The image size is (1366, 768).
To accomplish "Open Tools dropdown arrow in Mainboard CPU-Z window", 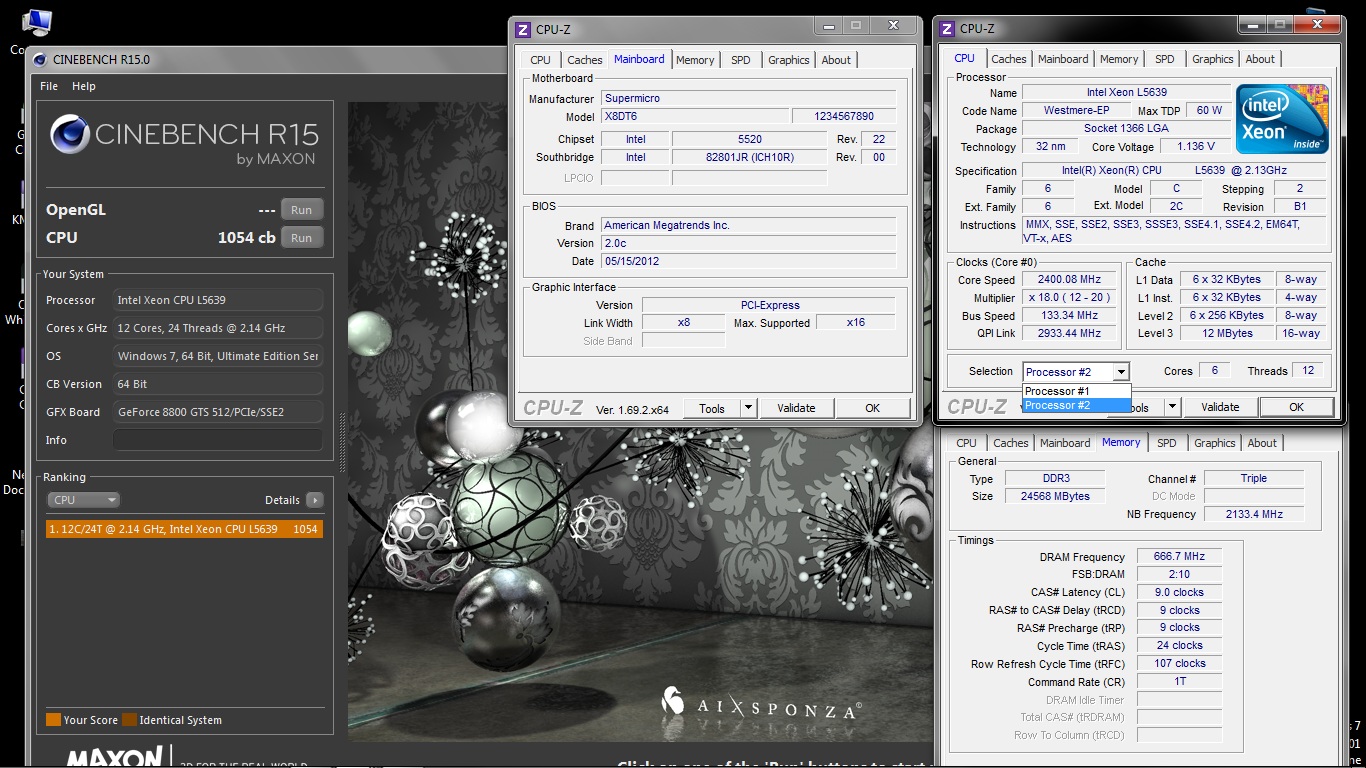I will tap(748, 408).
